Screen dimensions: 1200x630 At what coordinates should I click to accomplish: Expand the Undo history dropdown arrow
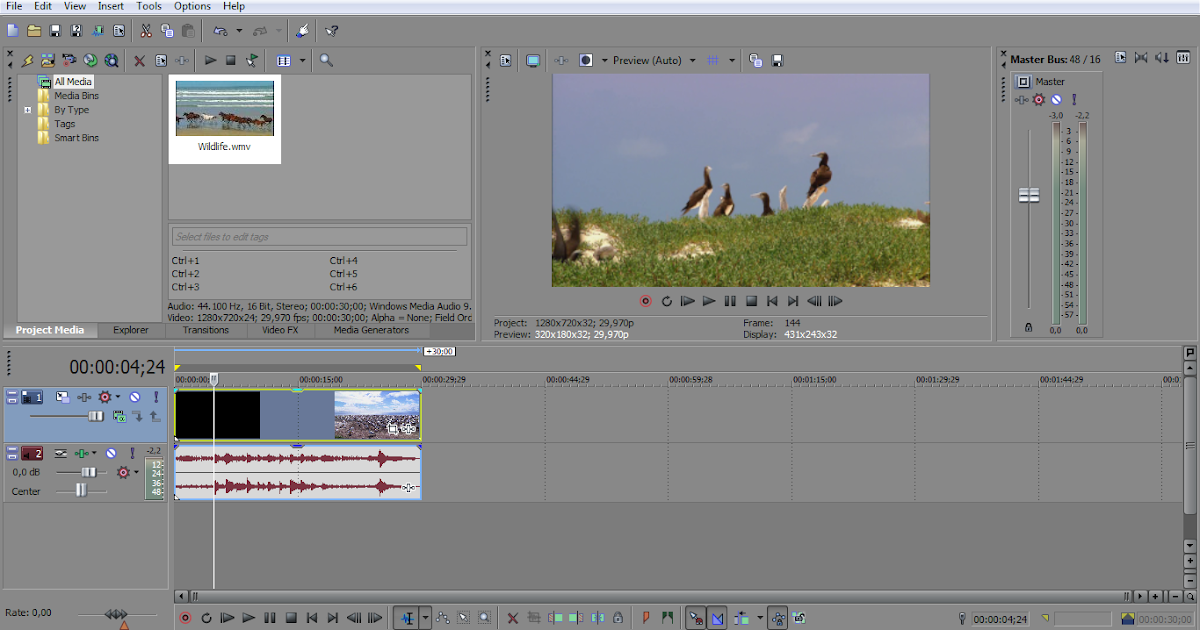coord(239,31)
